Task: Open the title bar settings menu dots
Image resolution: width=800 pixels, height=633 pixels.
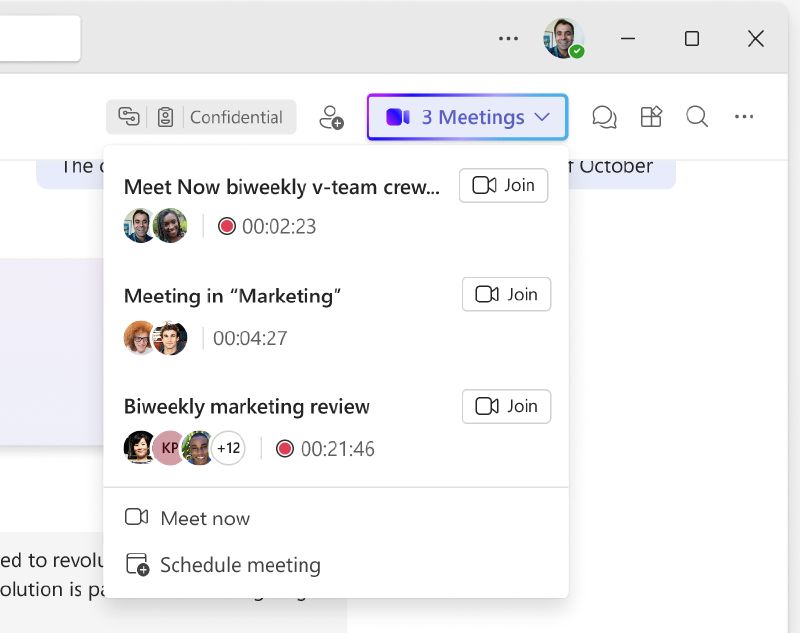Action: coord(508,38)
